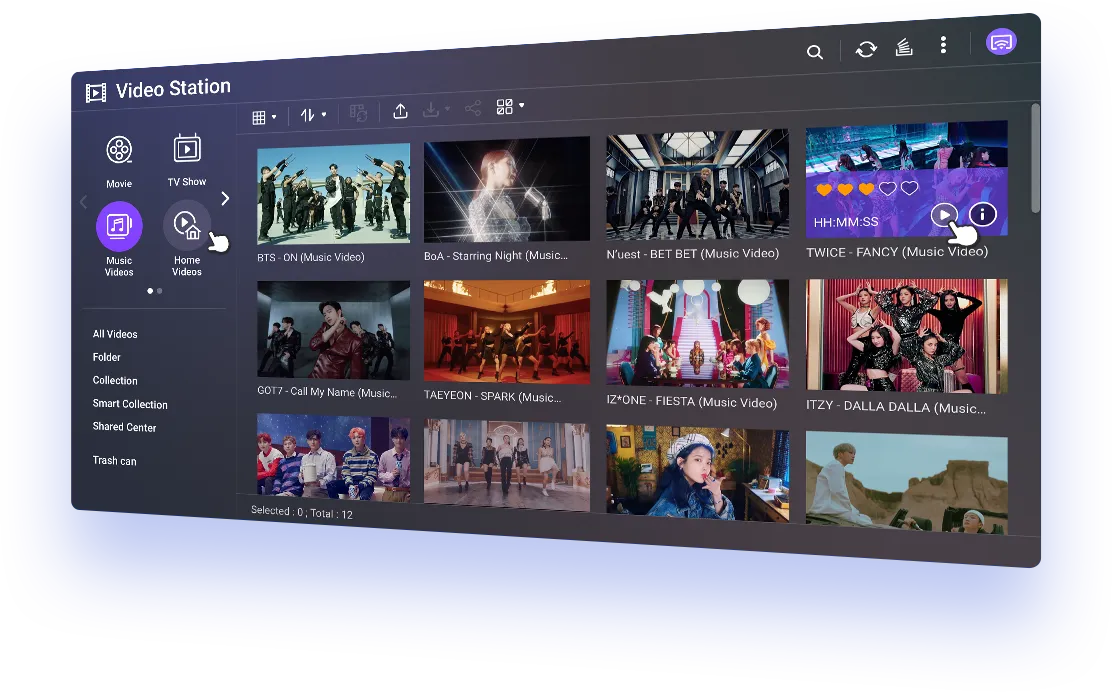Select thumbnail of five men seated
The width and height of the screenshot is (1112, 692).
(333, 458)
